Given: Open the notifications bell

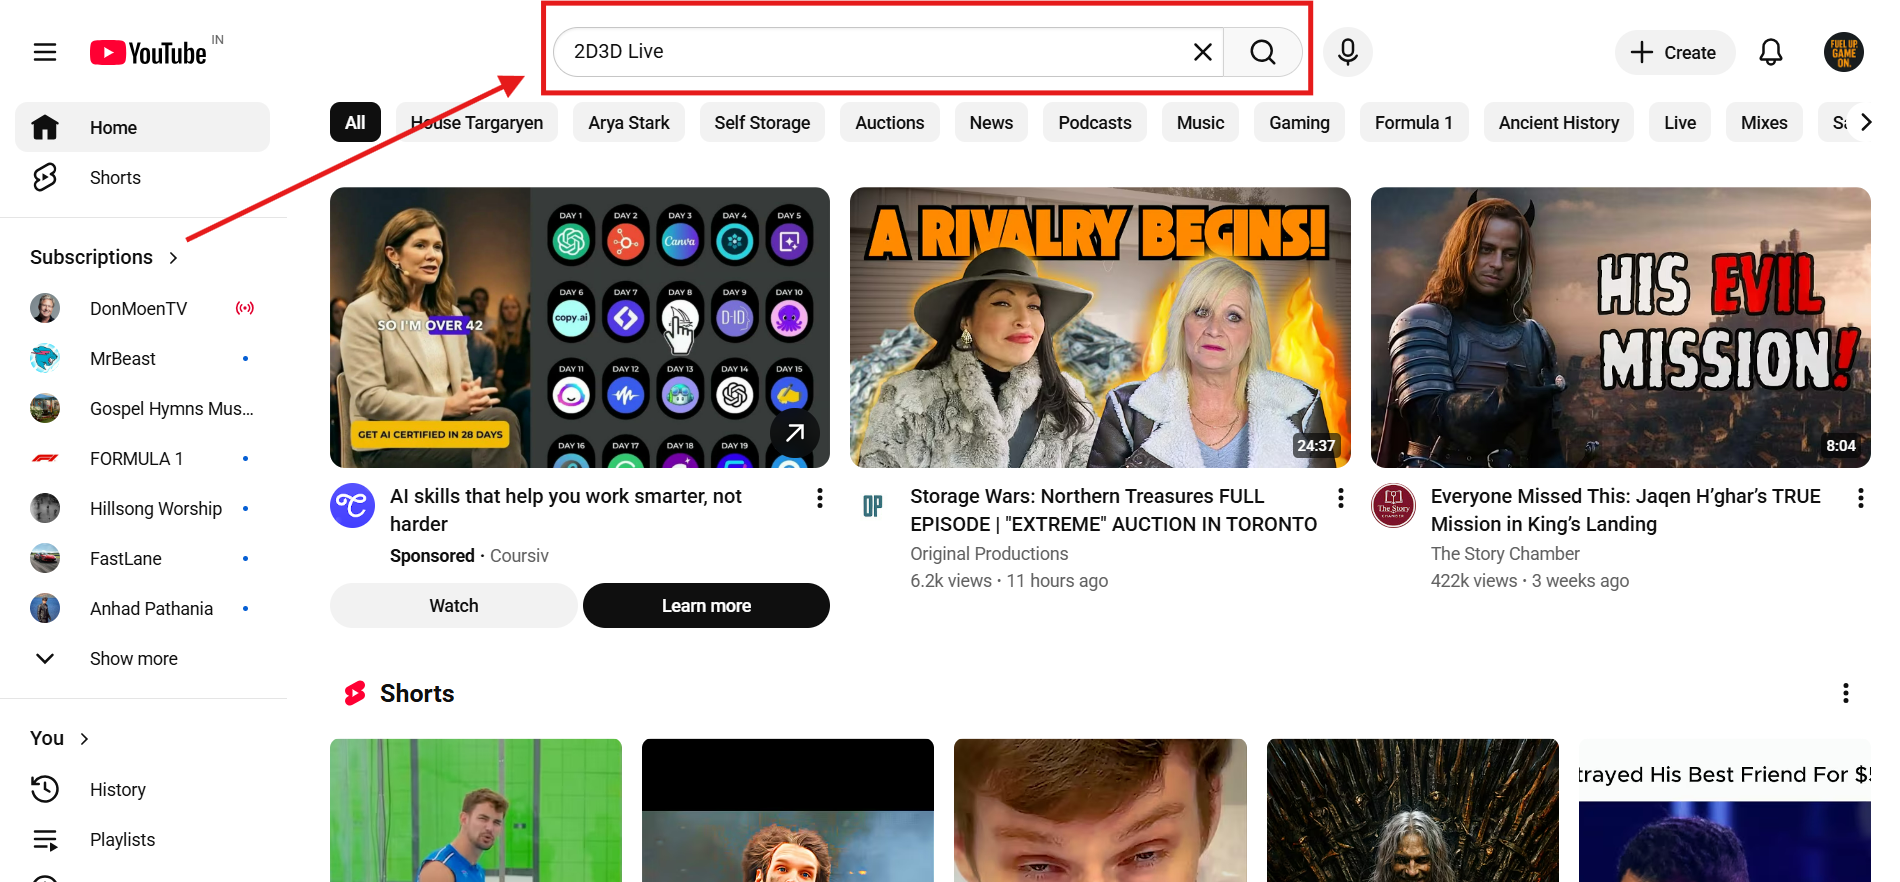Looking at the screenshot, I should click(1771, 52).
